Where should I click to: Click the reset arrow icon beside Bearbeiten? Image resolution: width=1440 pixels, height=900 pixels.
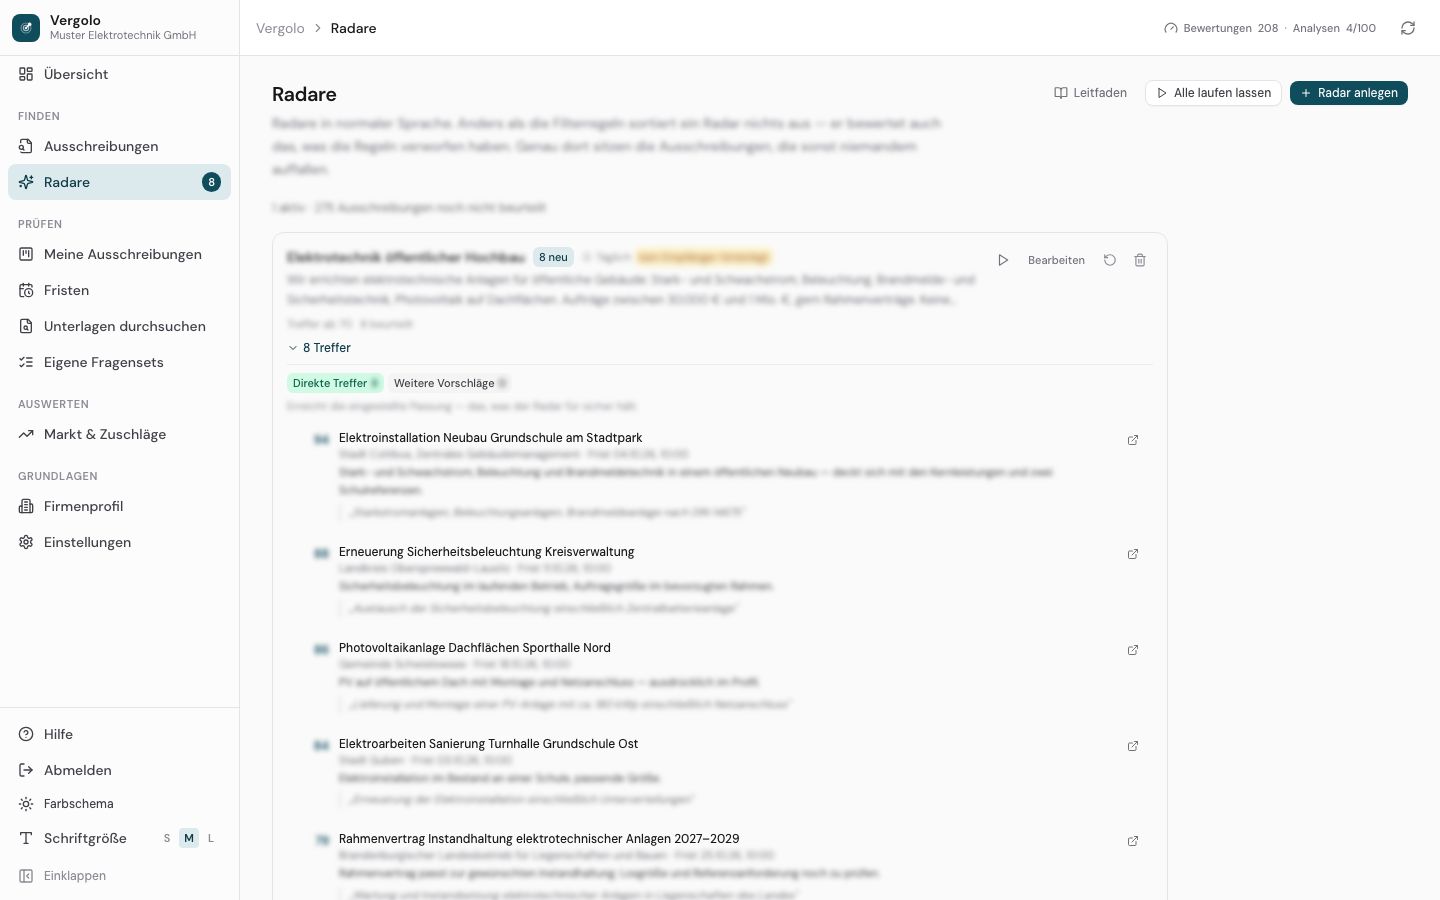click(1110, 260)
